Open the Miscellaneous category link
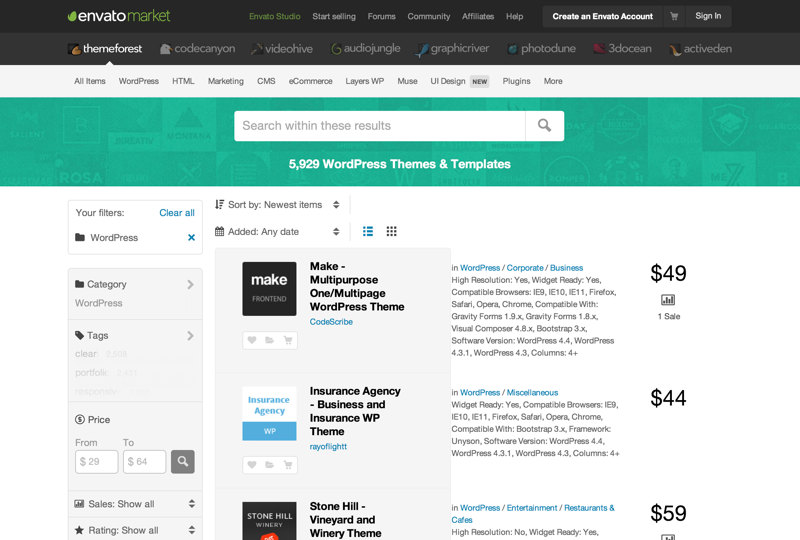 pyautogui.click(x=532, y=392)
